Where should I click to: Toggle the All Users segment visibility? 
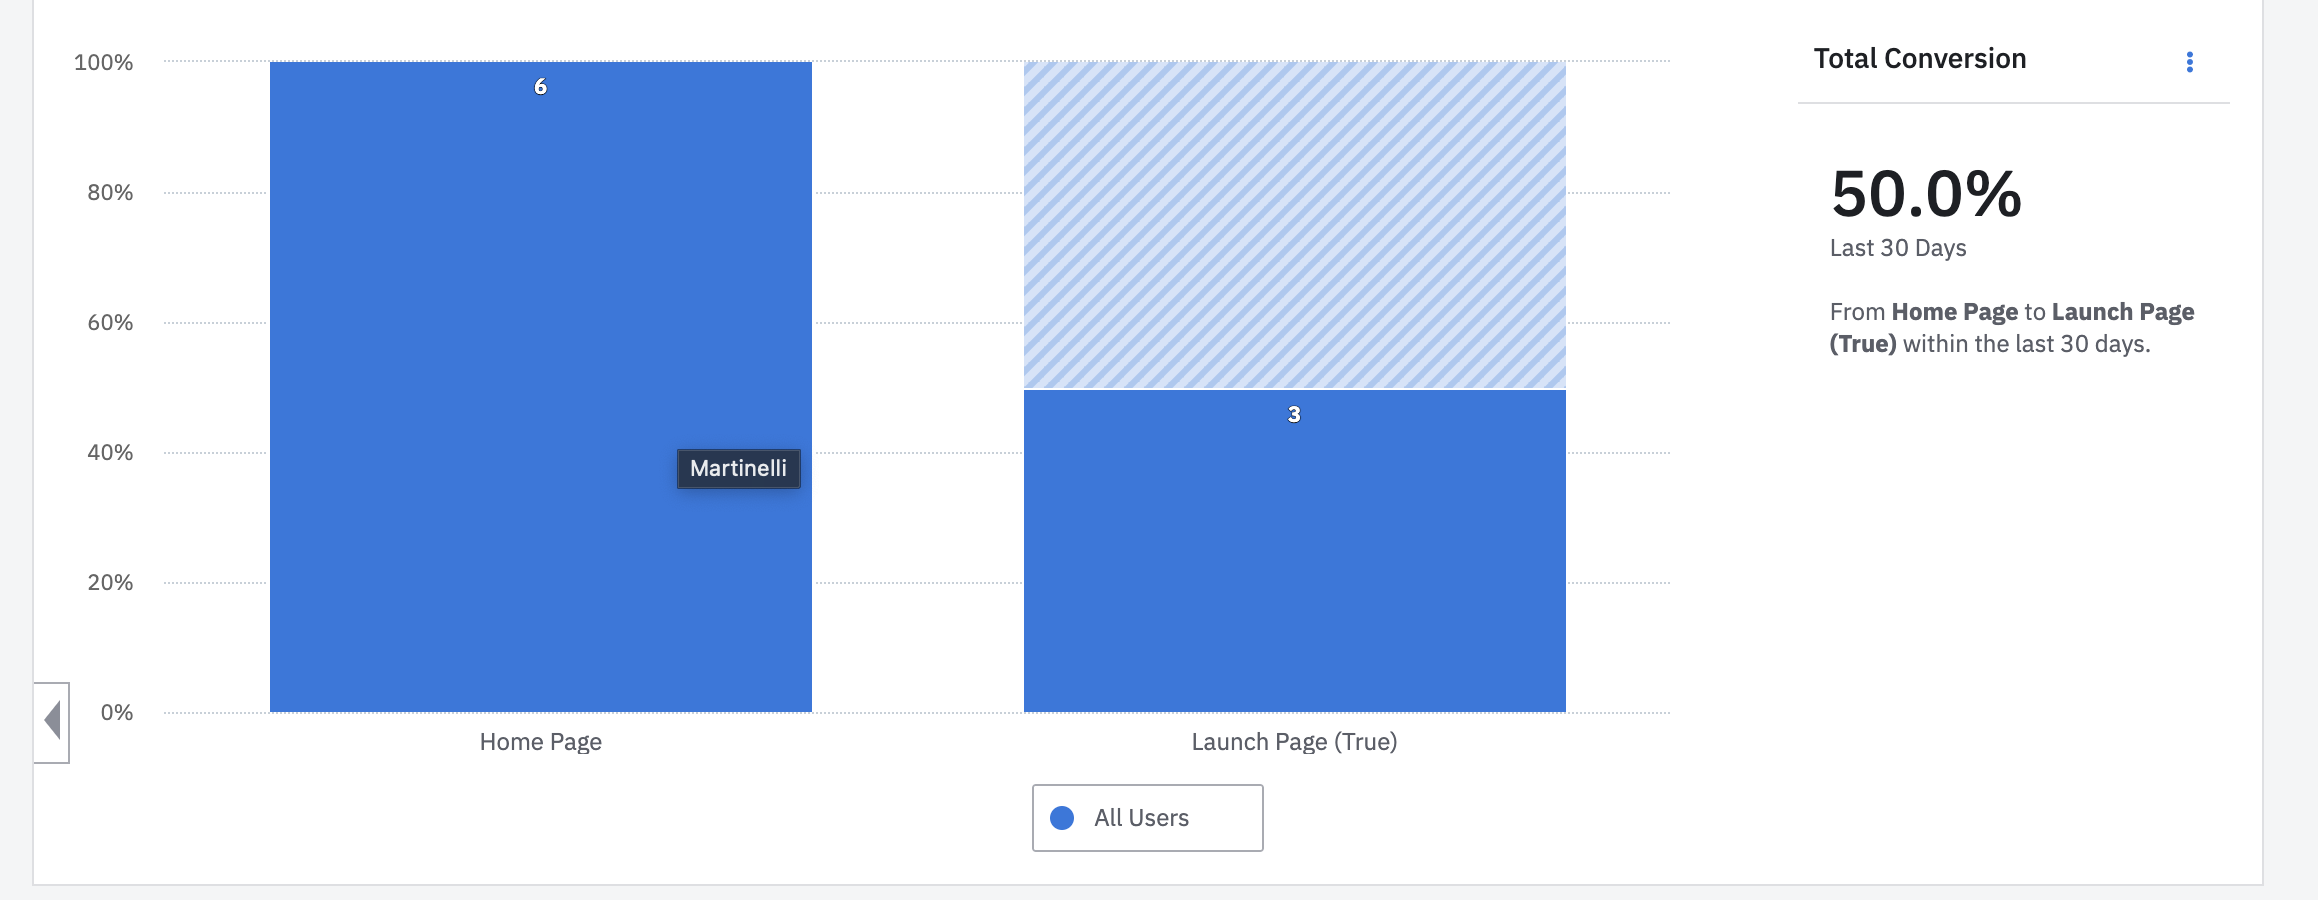point(1147,817)
